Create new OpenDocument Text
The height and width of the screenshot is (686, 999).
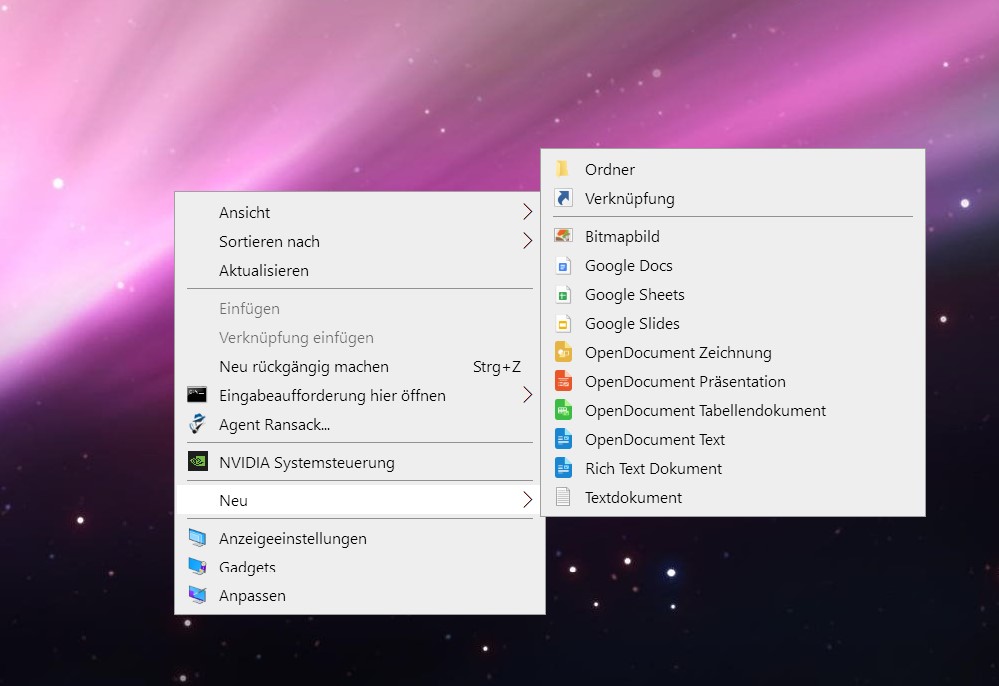click(x=733, y=439)
